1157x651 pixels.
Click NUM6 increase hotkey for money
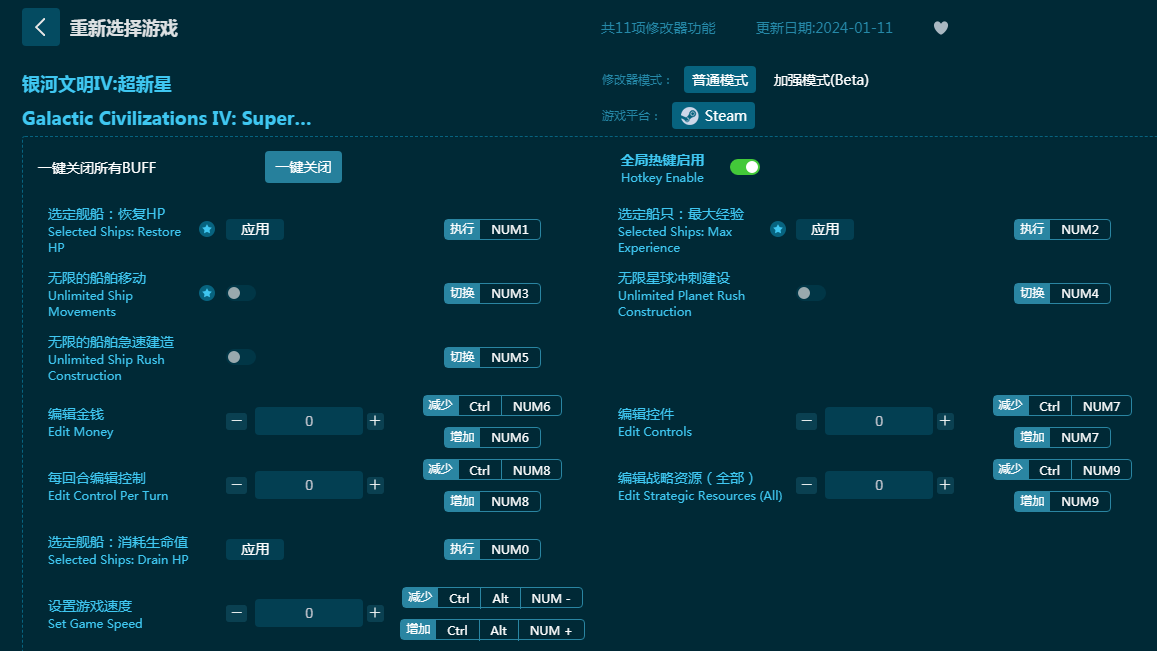pyautogui.click(x=492, y=438)
